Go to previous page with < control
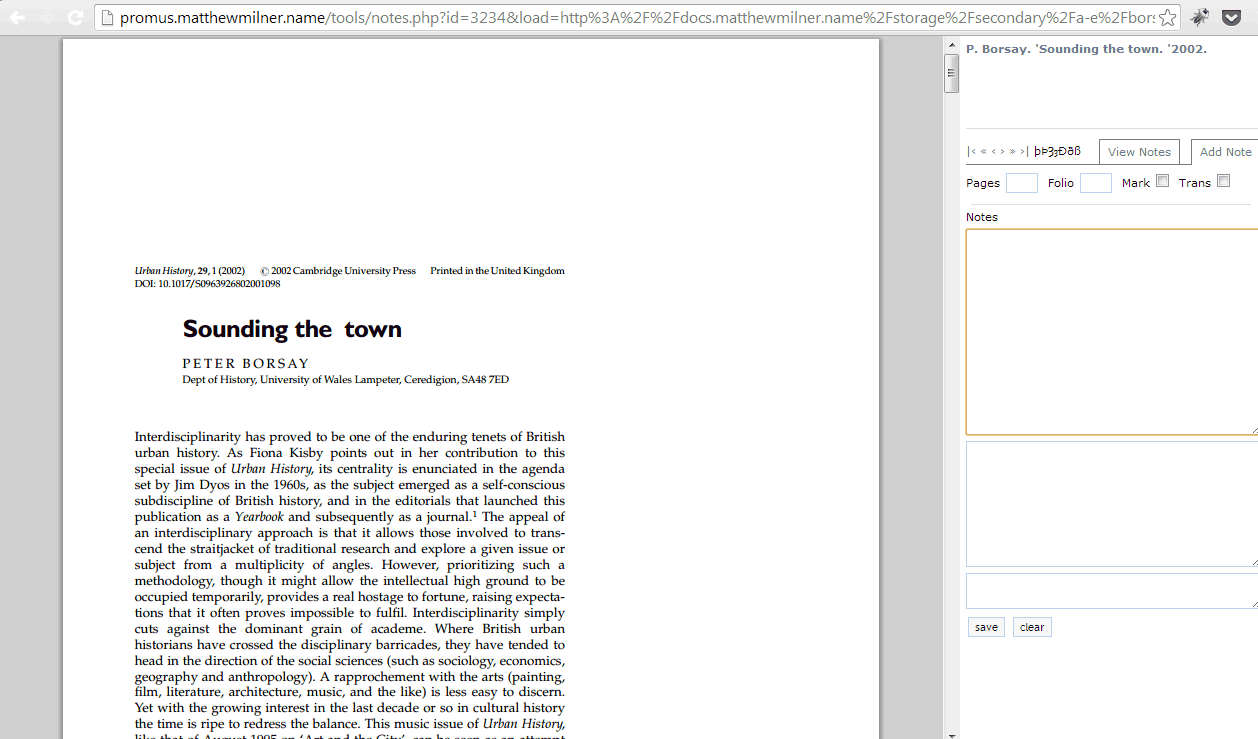 tap(994, 152)
